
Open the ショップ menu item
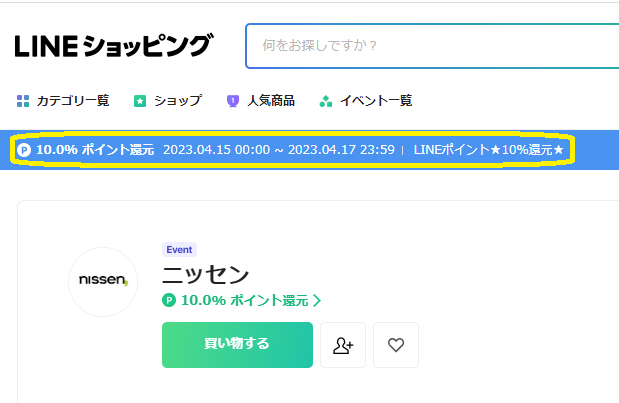(x=178, y=101)
